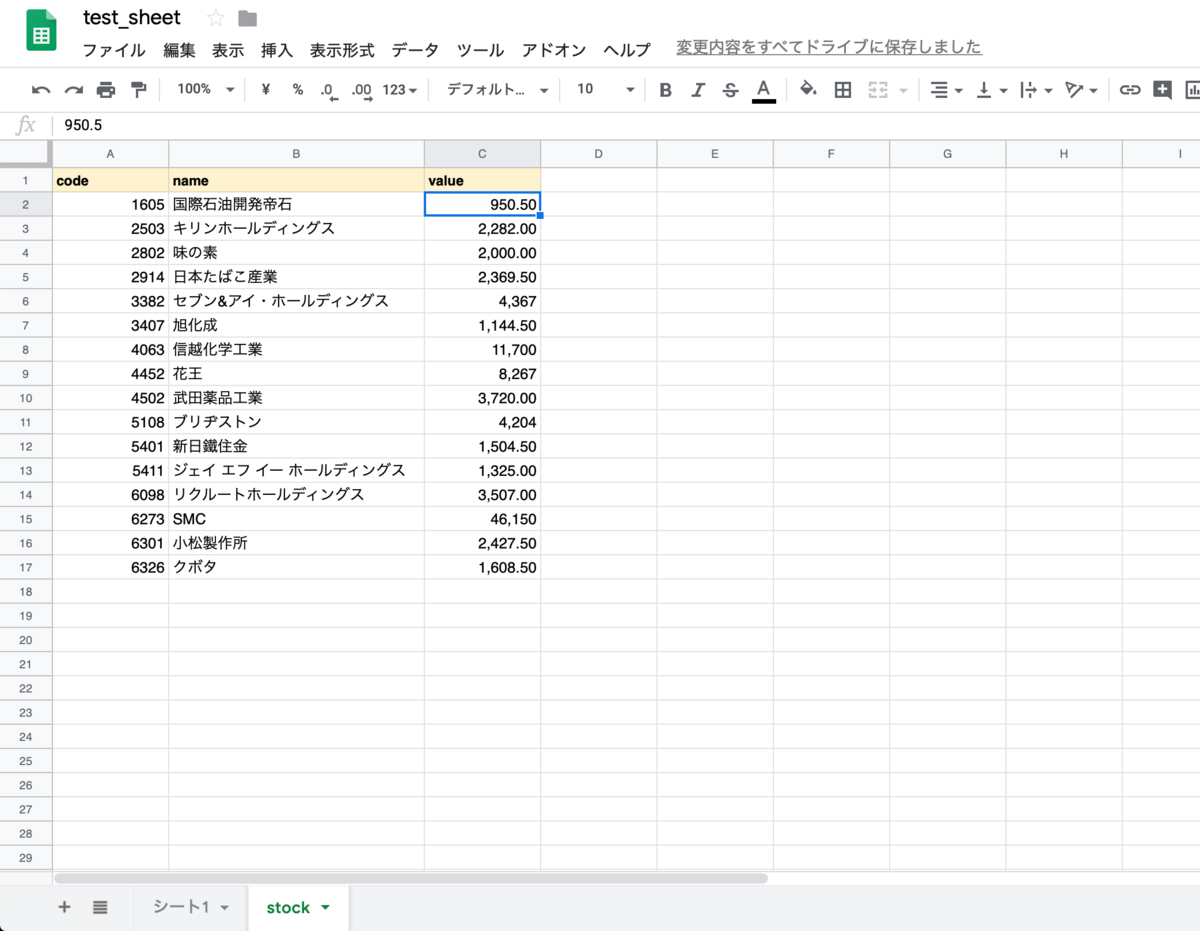This screenshot has width=1200, height=931.
Task: Switch to the シート1 sheet tab
Action: (183, 907)
